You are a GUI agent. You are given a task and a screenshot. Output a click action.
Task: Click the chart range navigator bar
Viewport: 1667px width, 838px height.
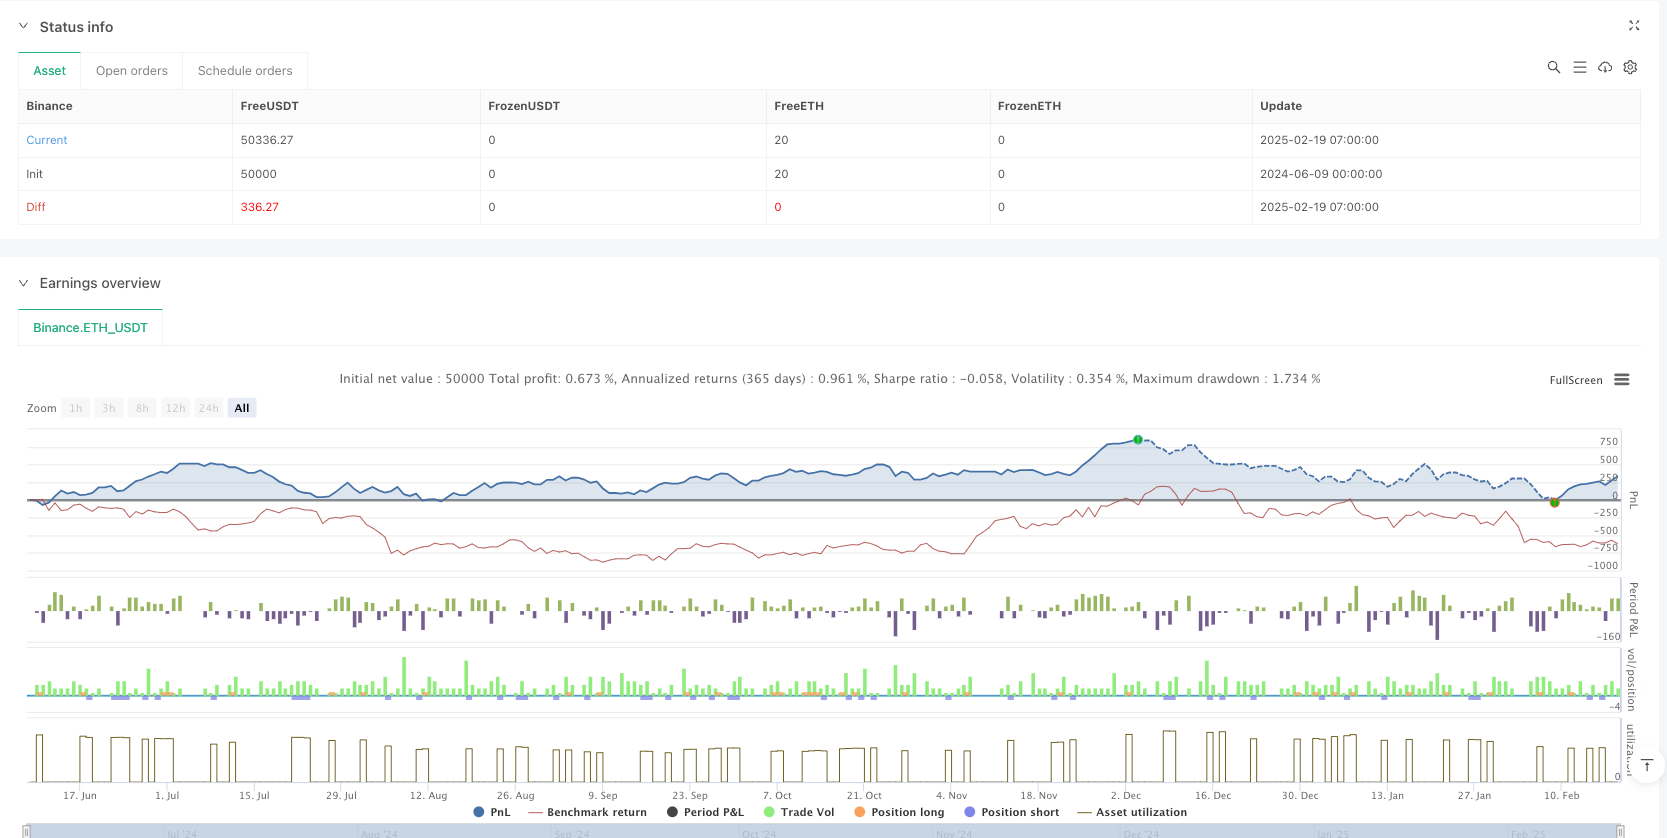click(x=820, y=831)
